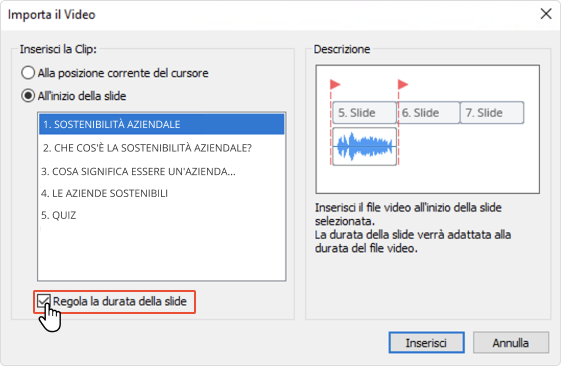Image resolution: width=561 pixels, height=366 pixels.
Task: Click the blue audio waveform clip icon
Action: pos(365,146)
